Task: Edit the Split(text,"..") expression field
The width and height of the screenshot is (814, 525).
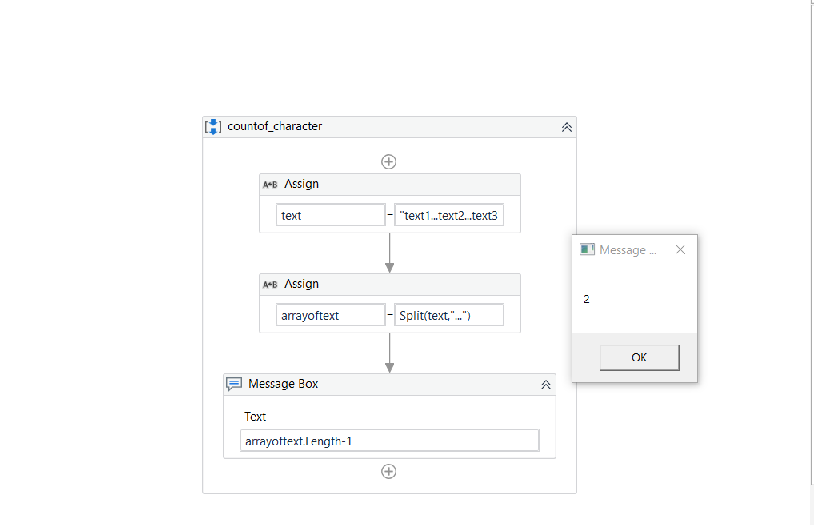Action: (449, 315)
